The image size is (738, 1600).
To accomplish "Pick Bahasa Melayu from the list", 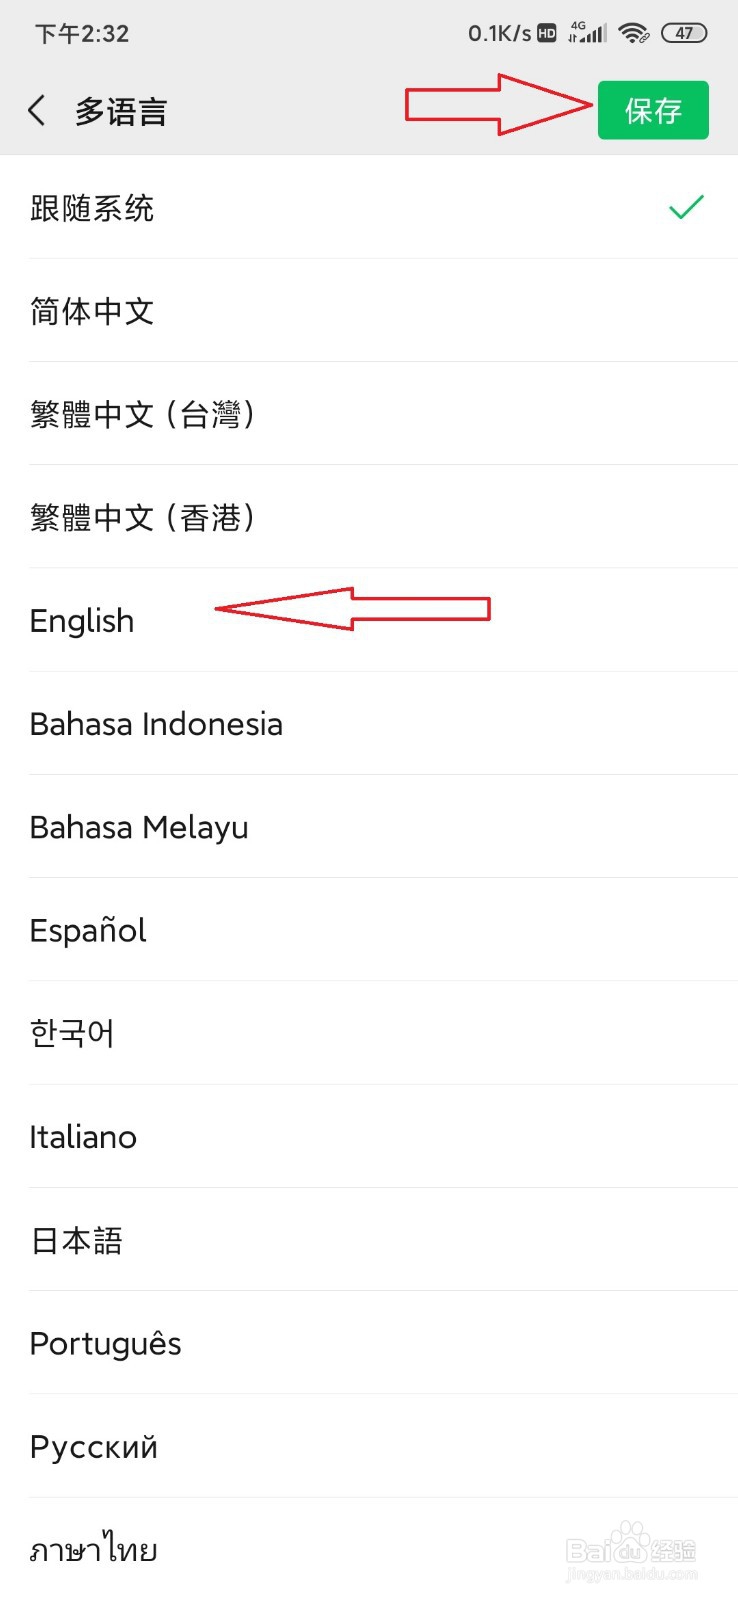I will tap(139, 827).
